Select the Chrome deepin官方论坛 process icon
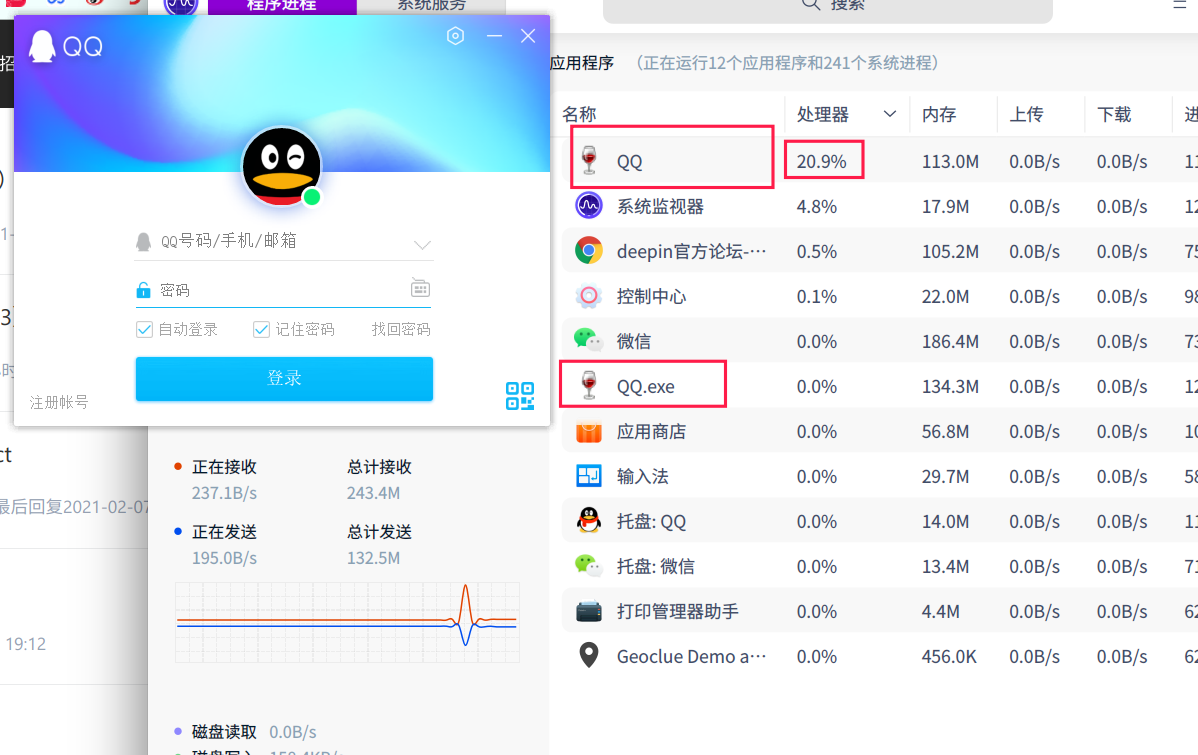The width and height of the screenshot is (1198, 755). 589,251
